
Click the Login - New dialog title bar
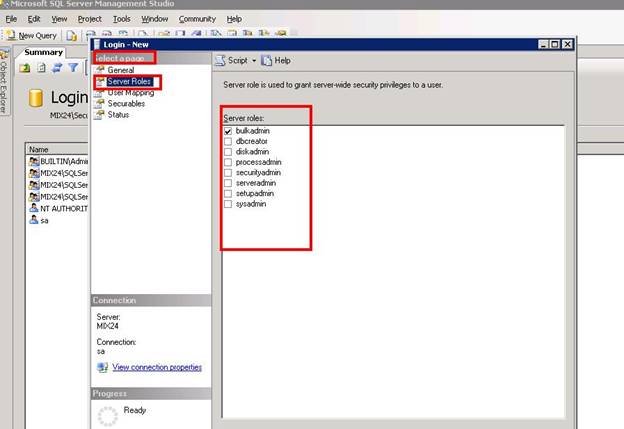(x=314, y=45)
